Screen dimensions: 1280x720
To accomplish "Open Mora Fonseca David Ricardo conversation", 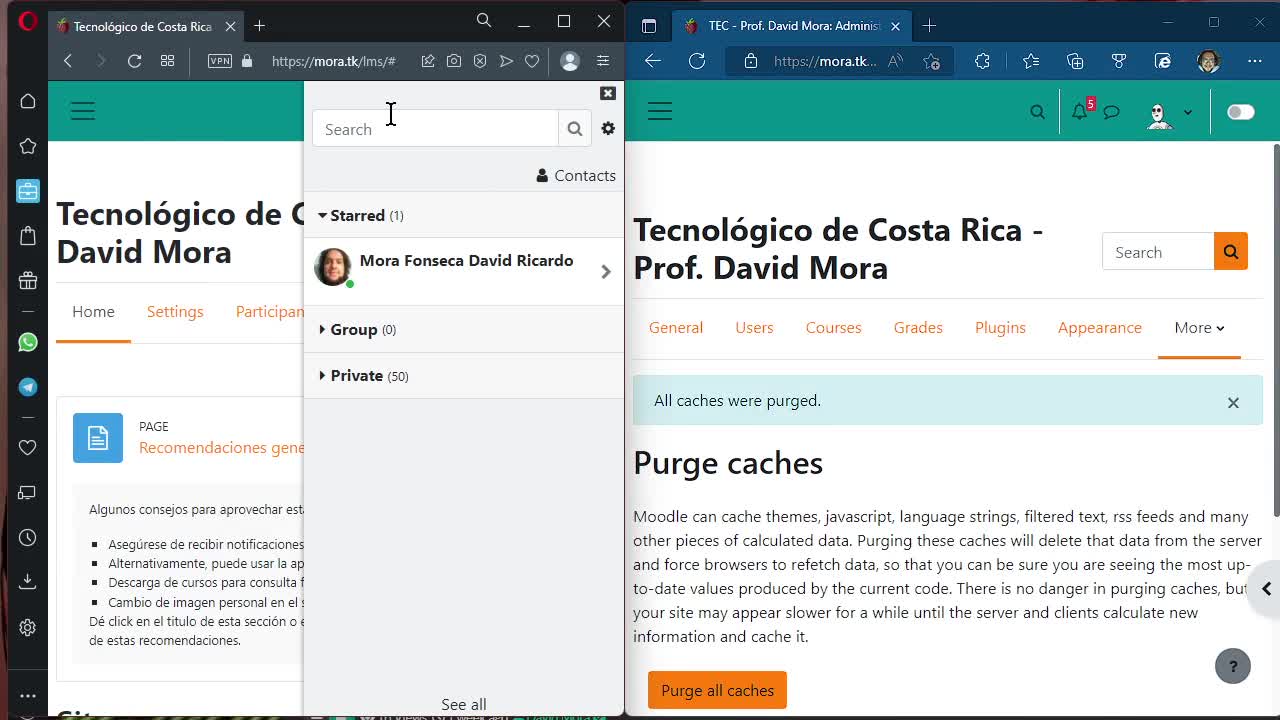I will point(464,270).
